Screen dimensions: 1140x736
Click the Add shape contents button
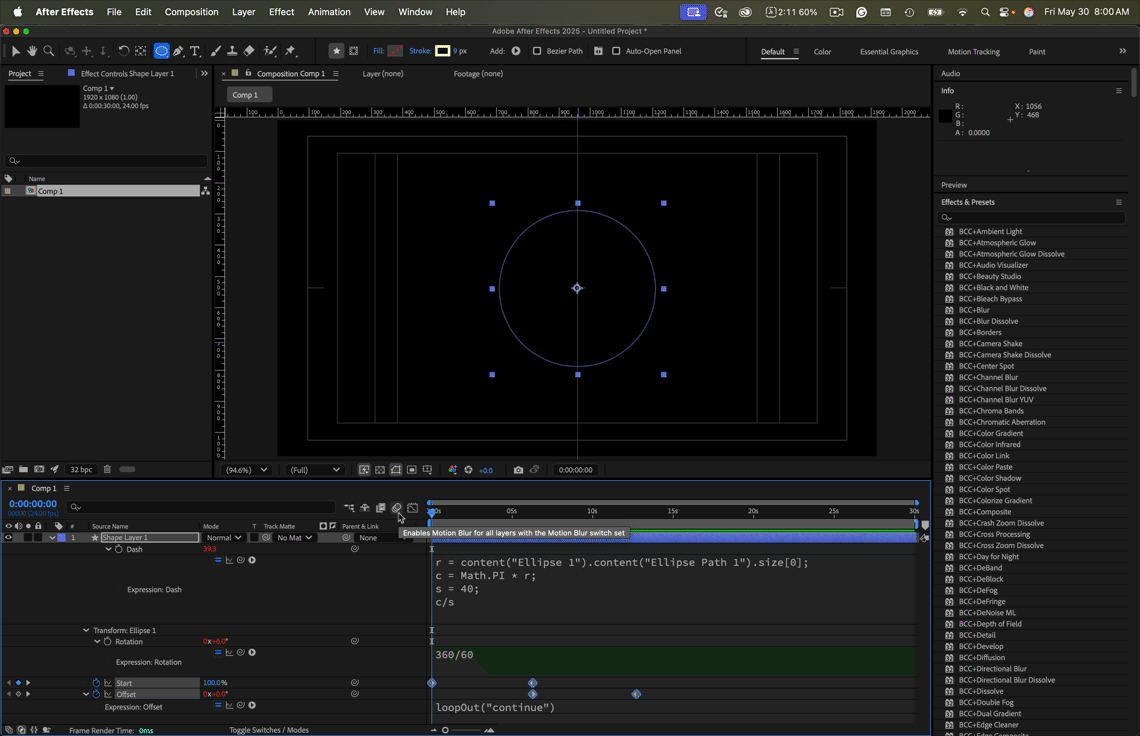[516, 51]
